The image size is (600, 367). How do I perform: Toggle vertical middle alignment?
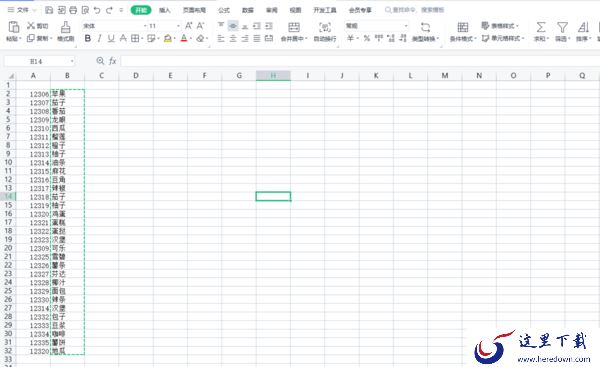[x=233, y=26]
